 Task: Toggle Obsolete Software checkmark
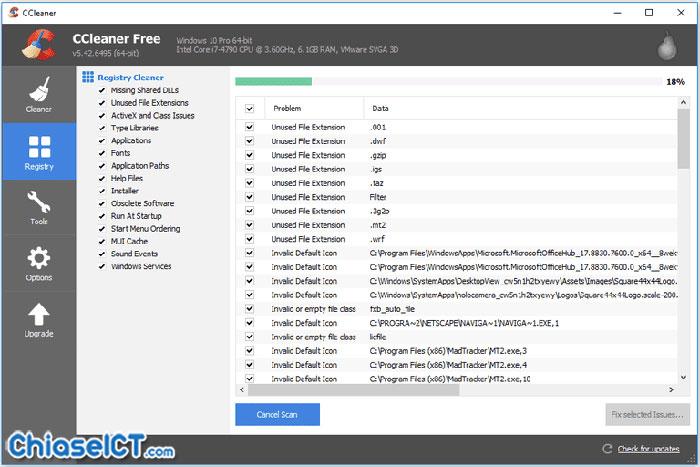[x=102, y=204]
